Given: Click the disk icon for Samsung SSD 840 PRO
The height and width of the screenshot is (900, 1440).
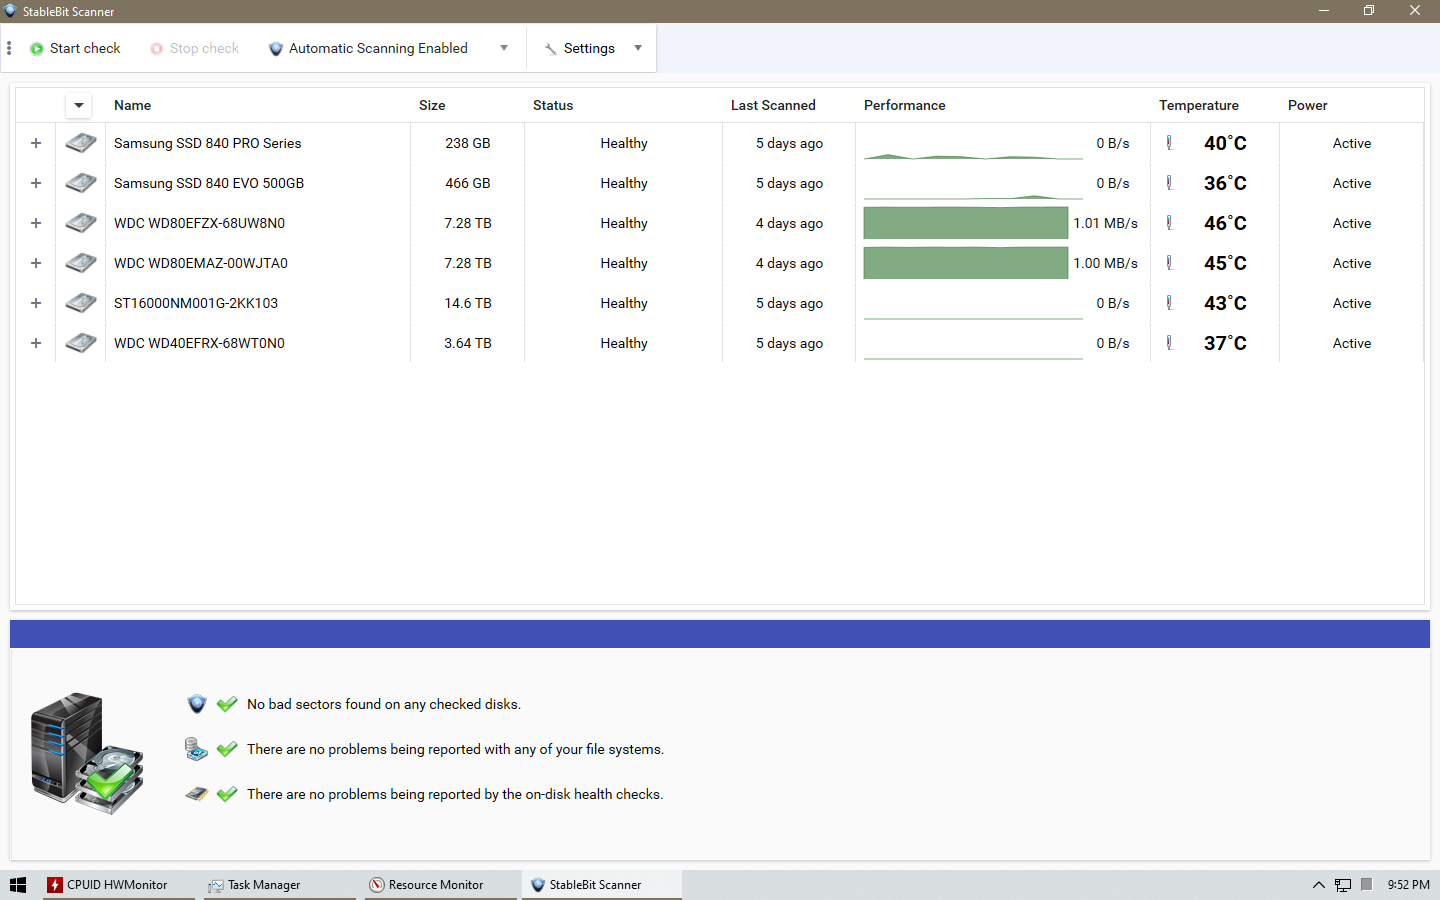Looking at the screenshot, I should pyautogui.click(x=80, y=143).
